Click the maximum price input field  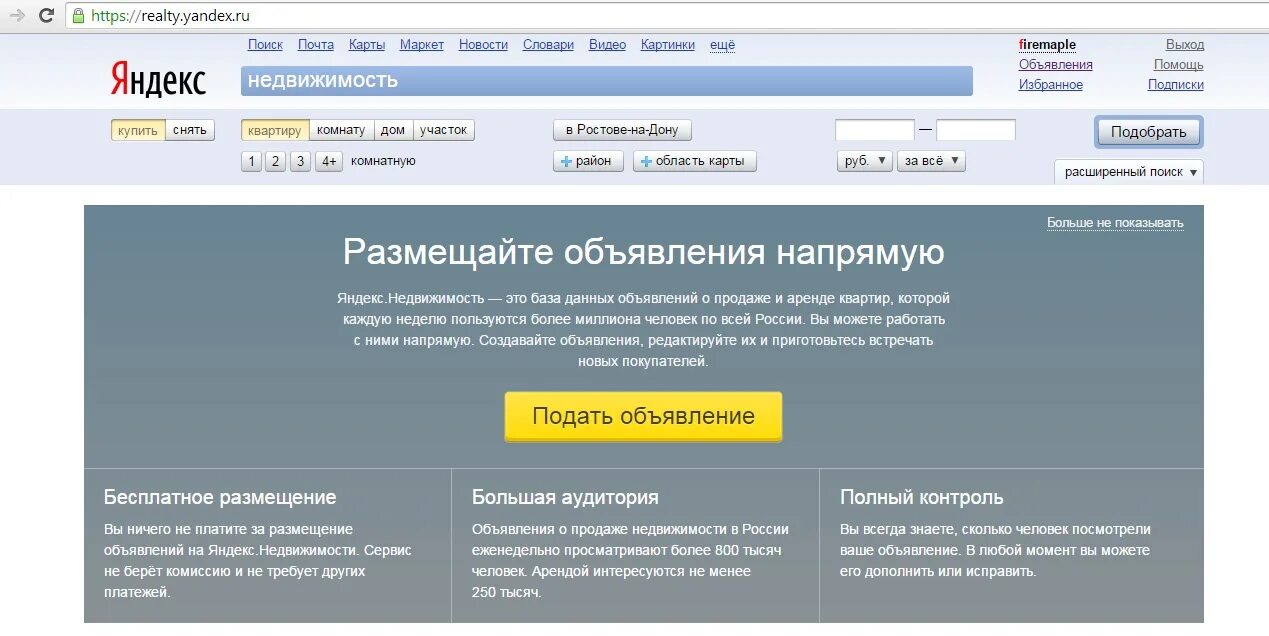point(976,130)
